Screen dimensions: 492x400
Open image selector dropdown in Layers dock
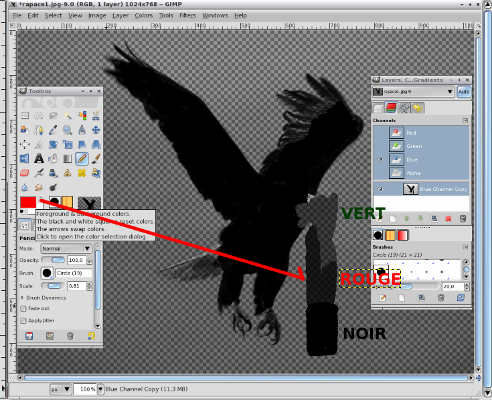click(x=413, y=91)
